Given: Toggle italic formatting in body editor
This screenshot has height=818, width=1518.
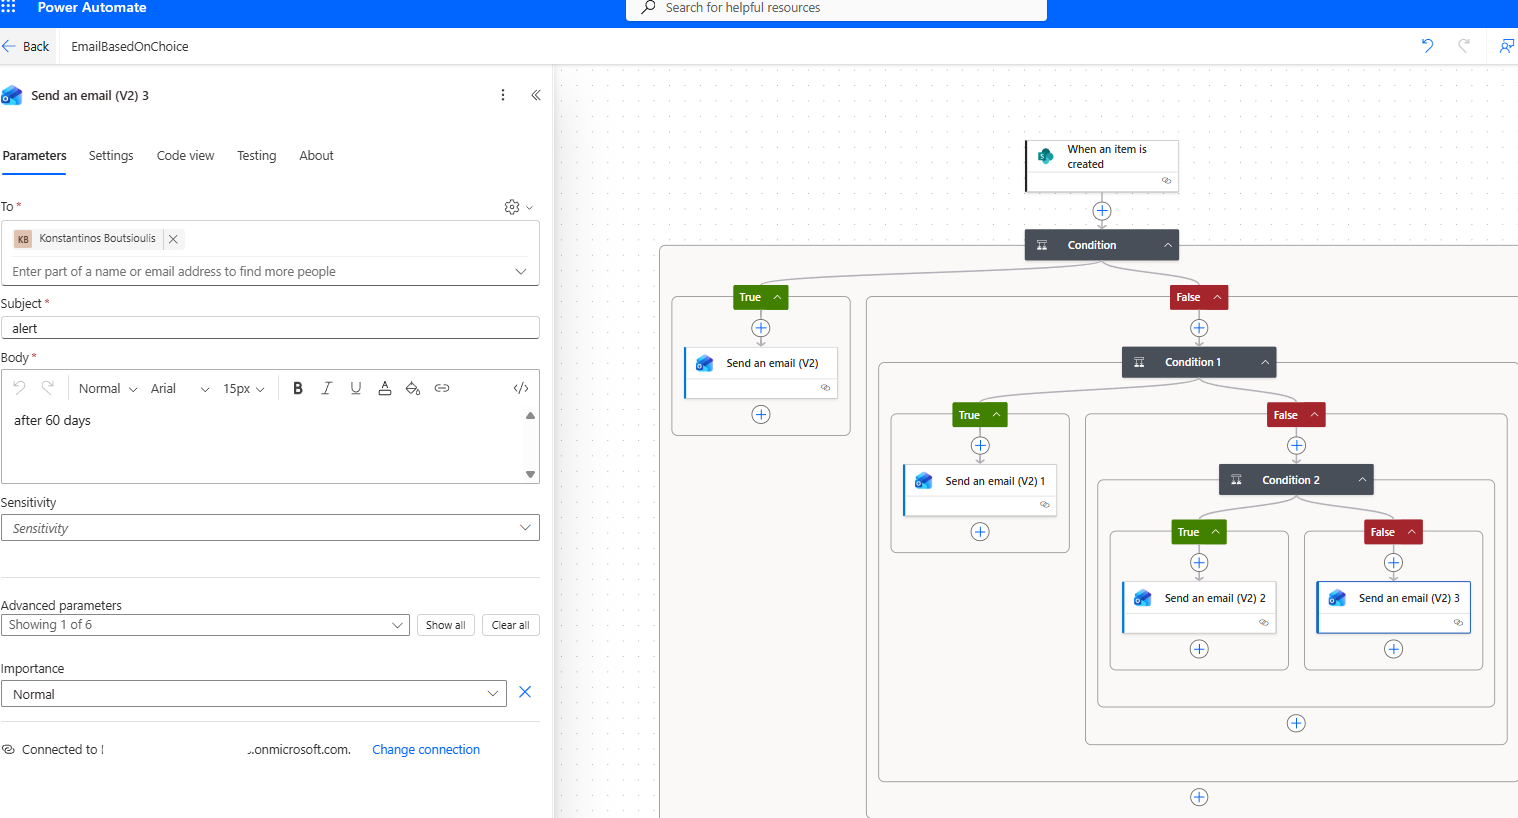Looking at the screenshot, I should tap(326, 388).
